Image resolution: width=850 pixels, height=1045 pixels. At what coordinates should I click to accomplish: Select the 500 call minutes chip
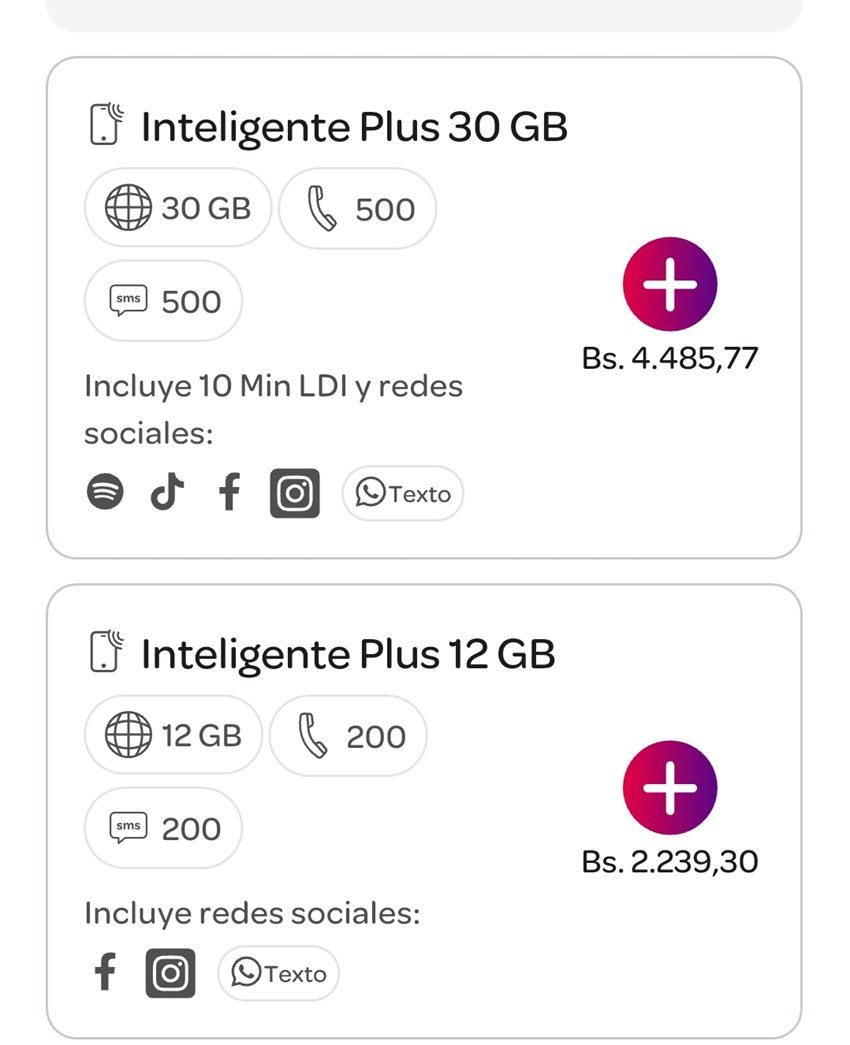[x=358, y=208]
